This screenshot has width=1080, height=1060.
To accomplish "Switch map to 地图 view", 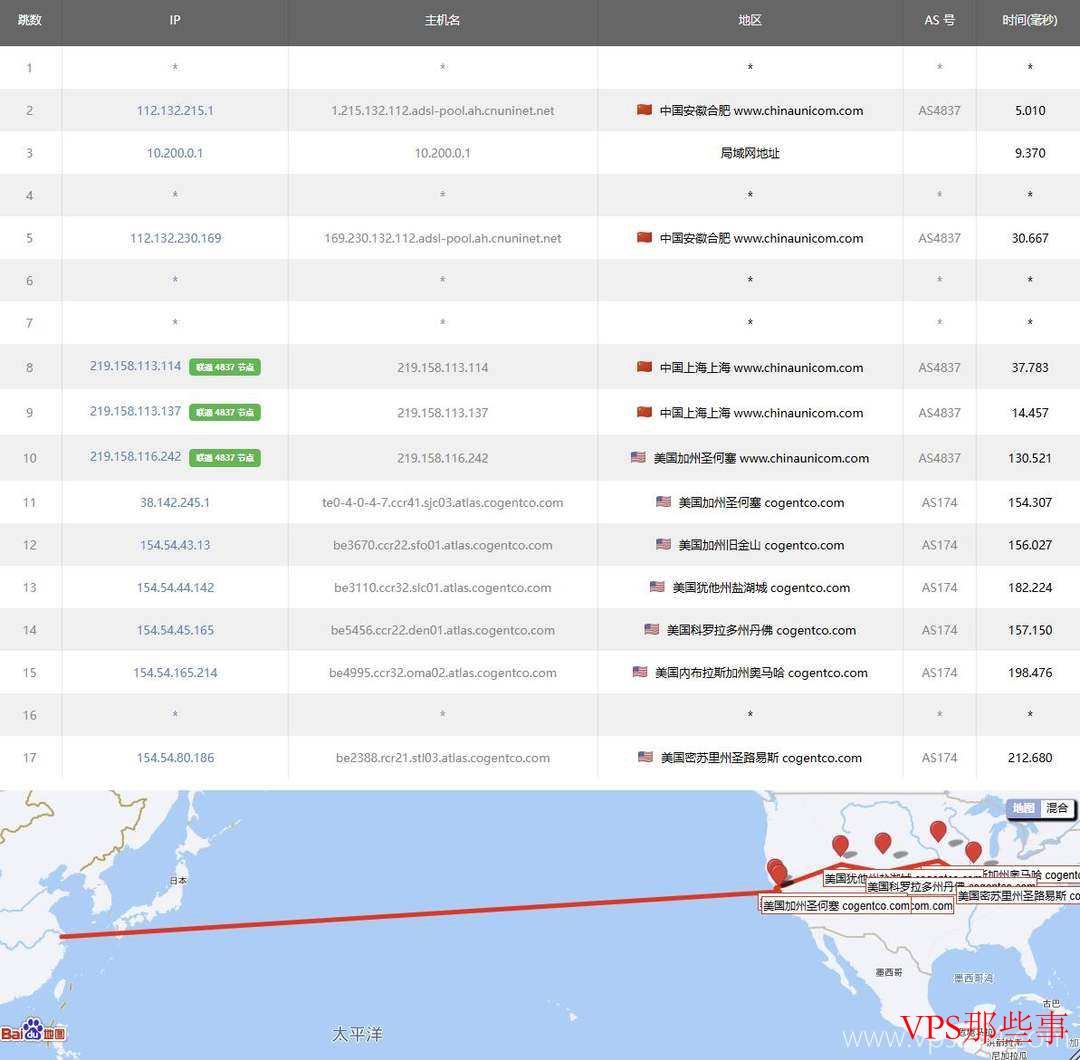I will [1024, 808].
